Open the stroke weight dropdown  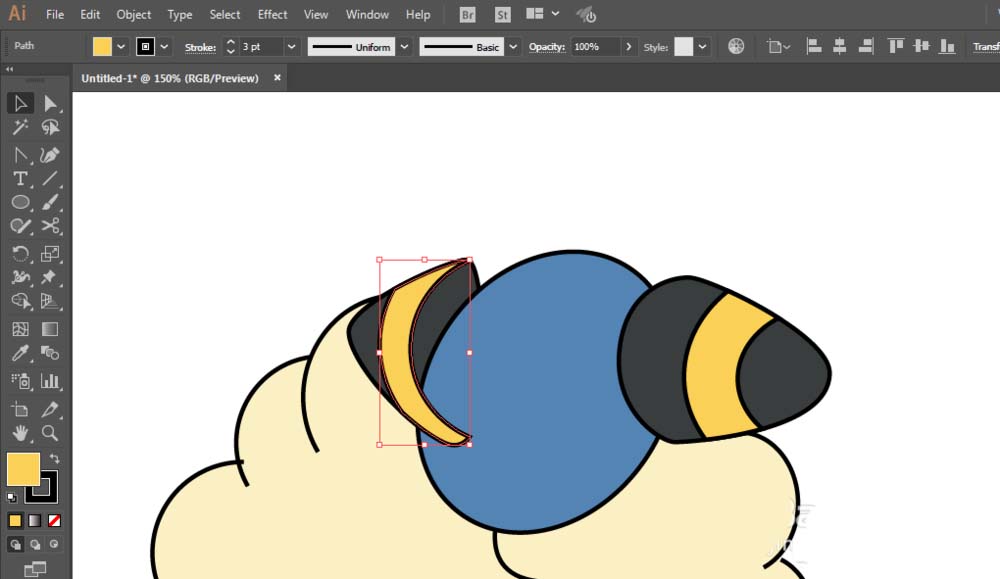[291, 47]
